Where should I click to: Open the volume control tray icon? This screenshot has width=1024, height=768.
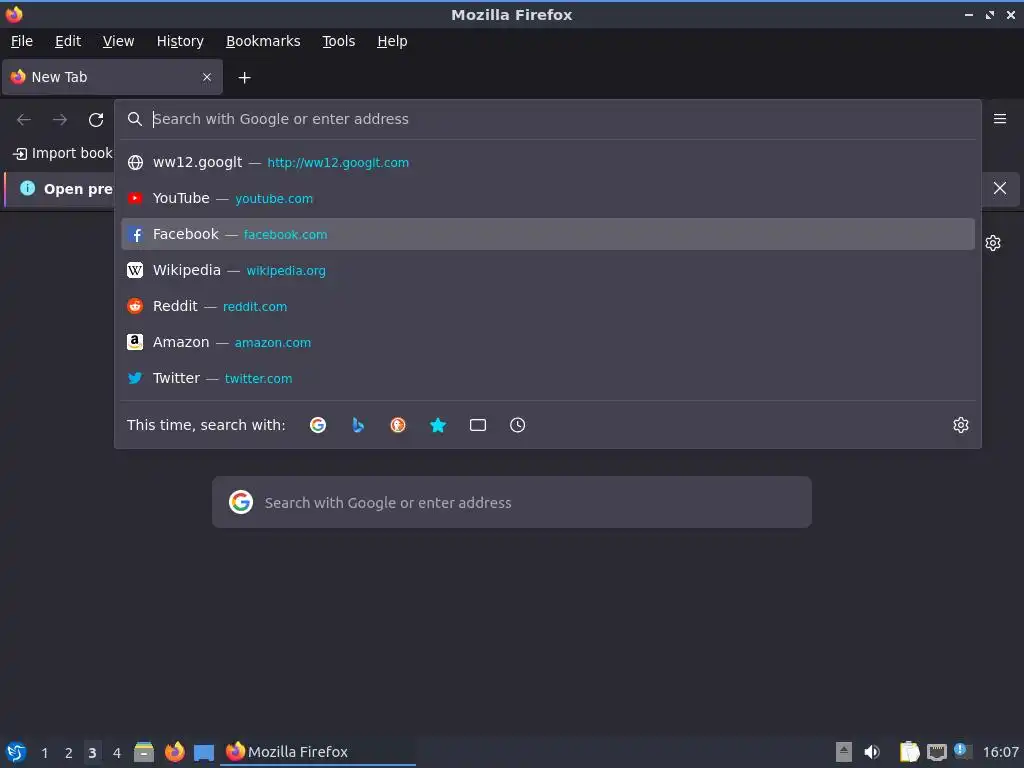(x=872, y=752)
